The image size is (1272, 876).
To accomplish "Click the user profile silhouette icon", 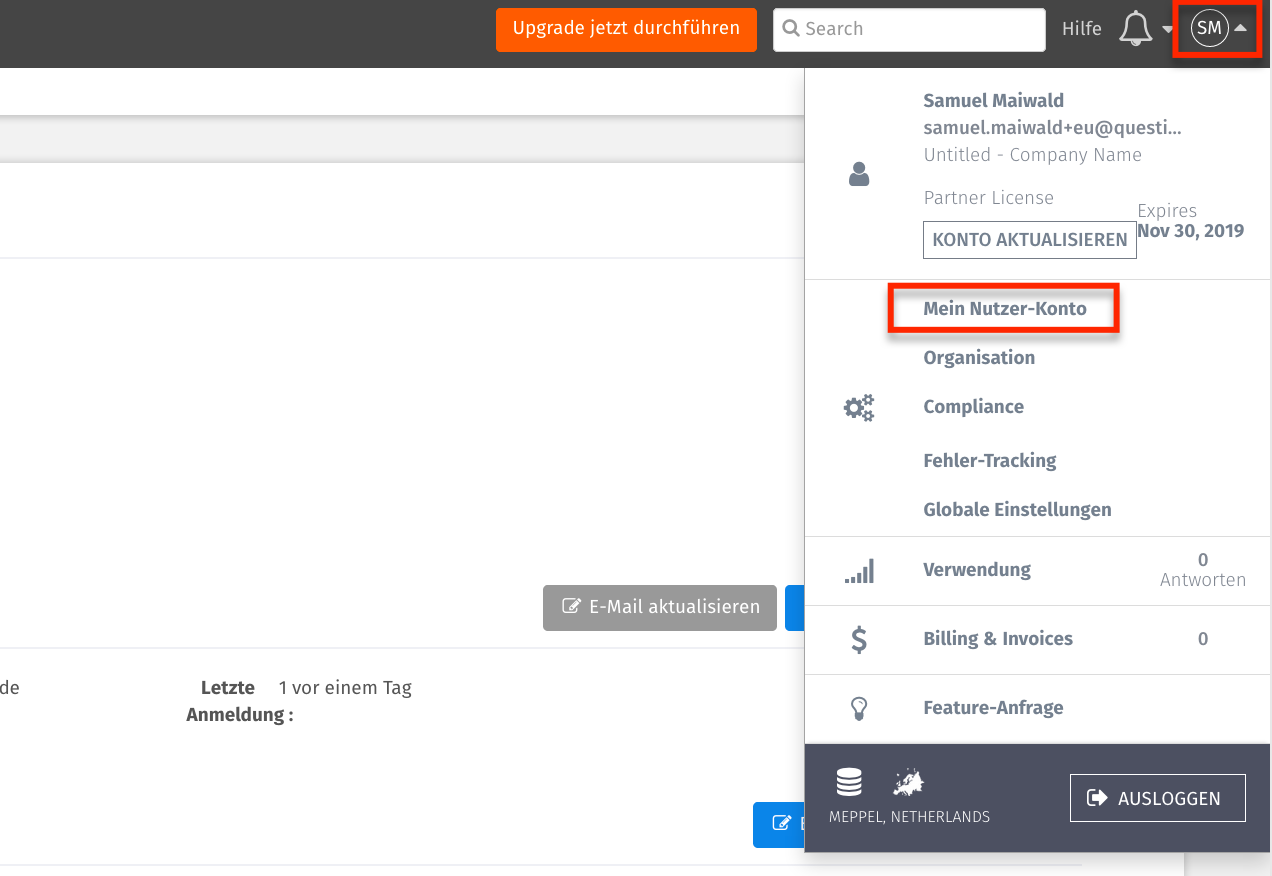I will (x=859, y=176).
